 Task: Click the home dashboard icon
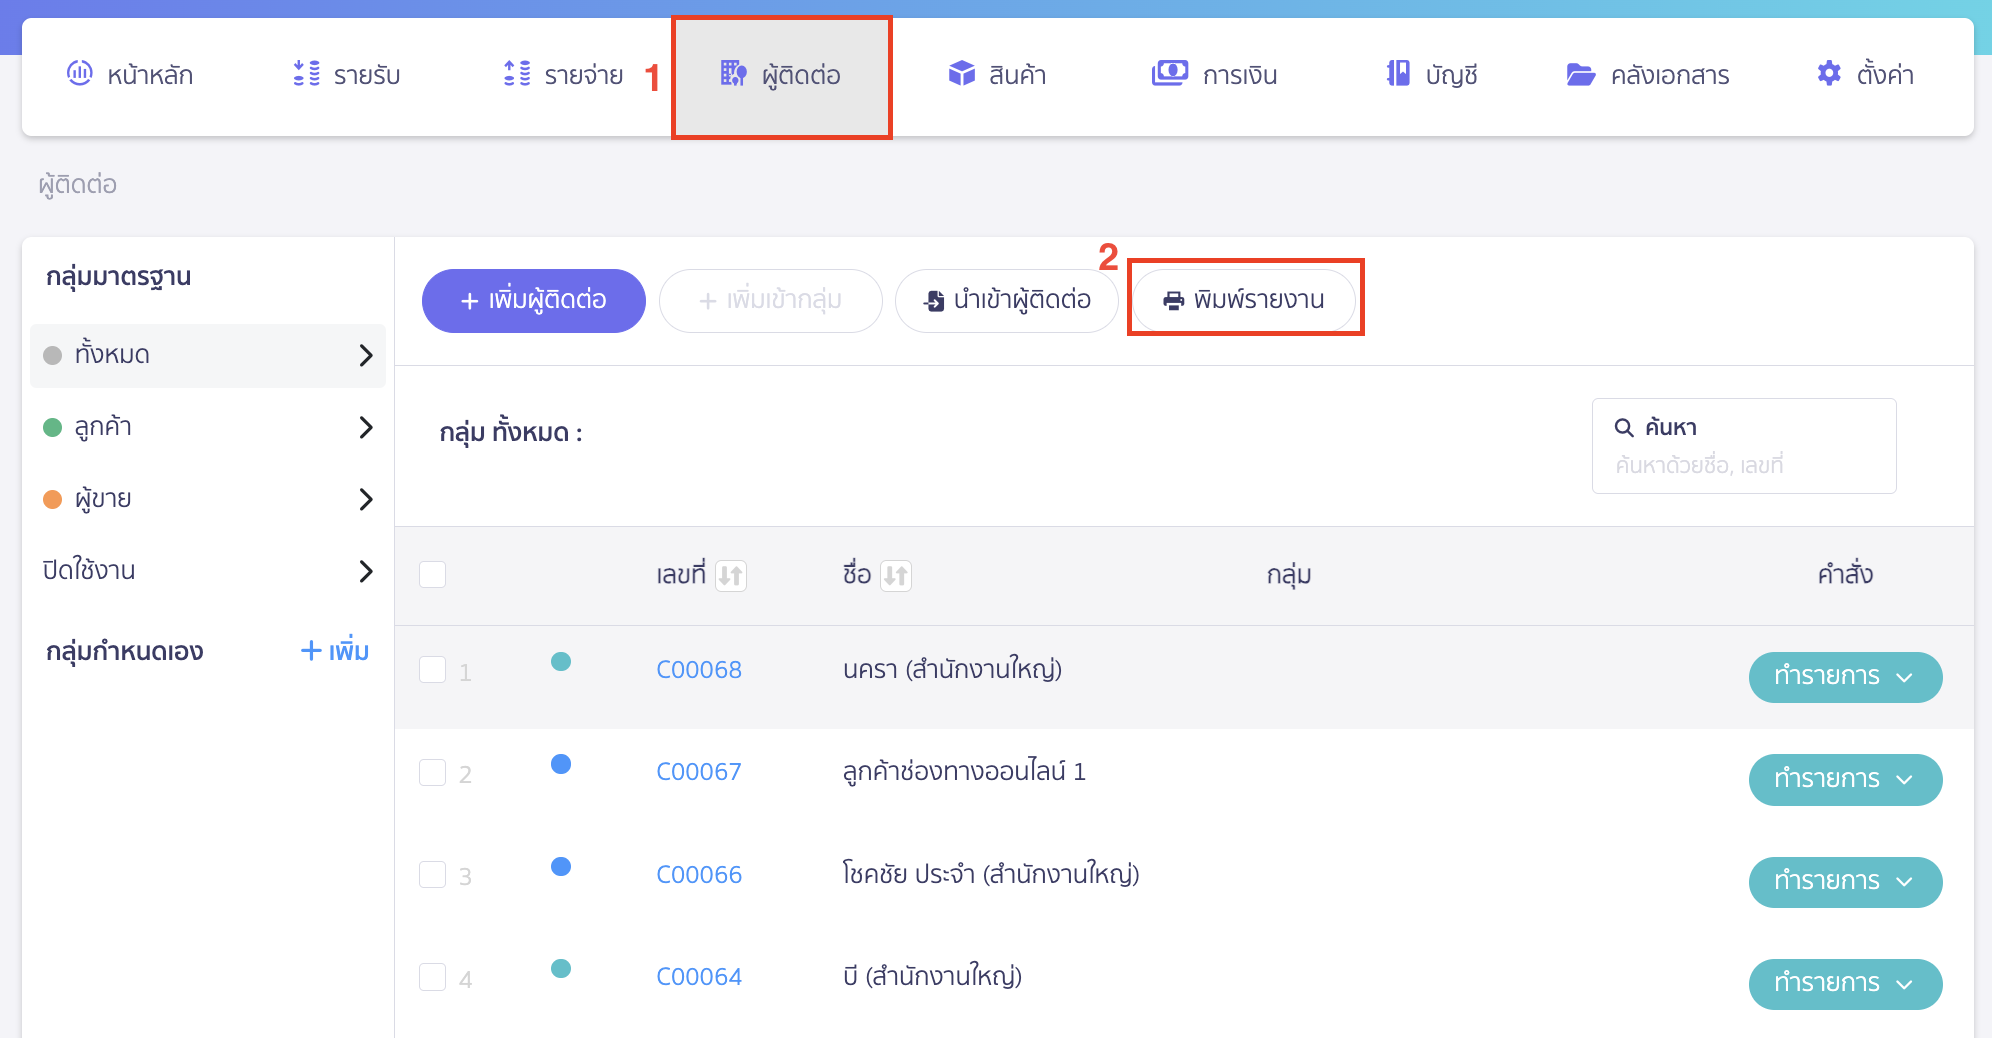pos(79,74)
